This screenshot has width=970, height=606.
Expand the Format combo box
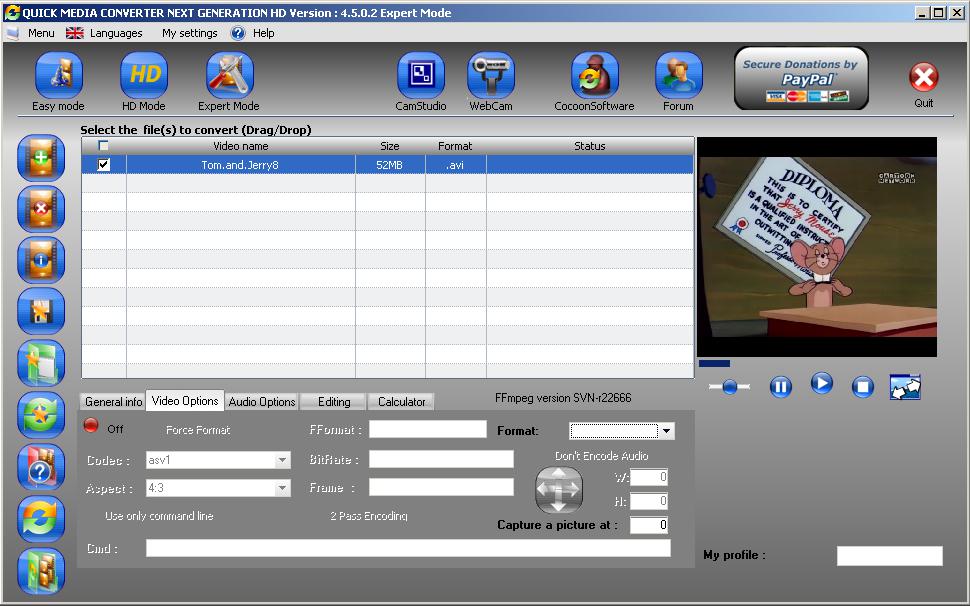click(x=666, y=431)
